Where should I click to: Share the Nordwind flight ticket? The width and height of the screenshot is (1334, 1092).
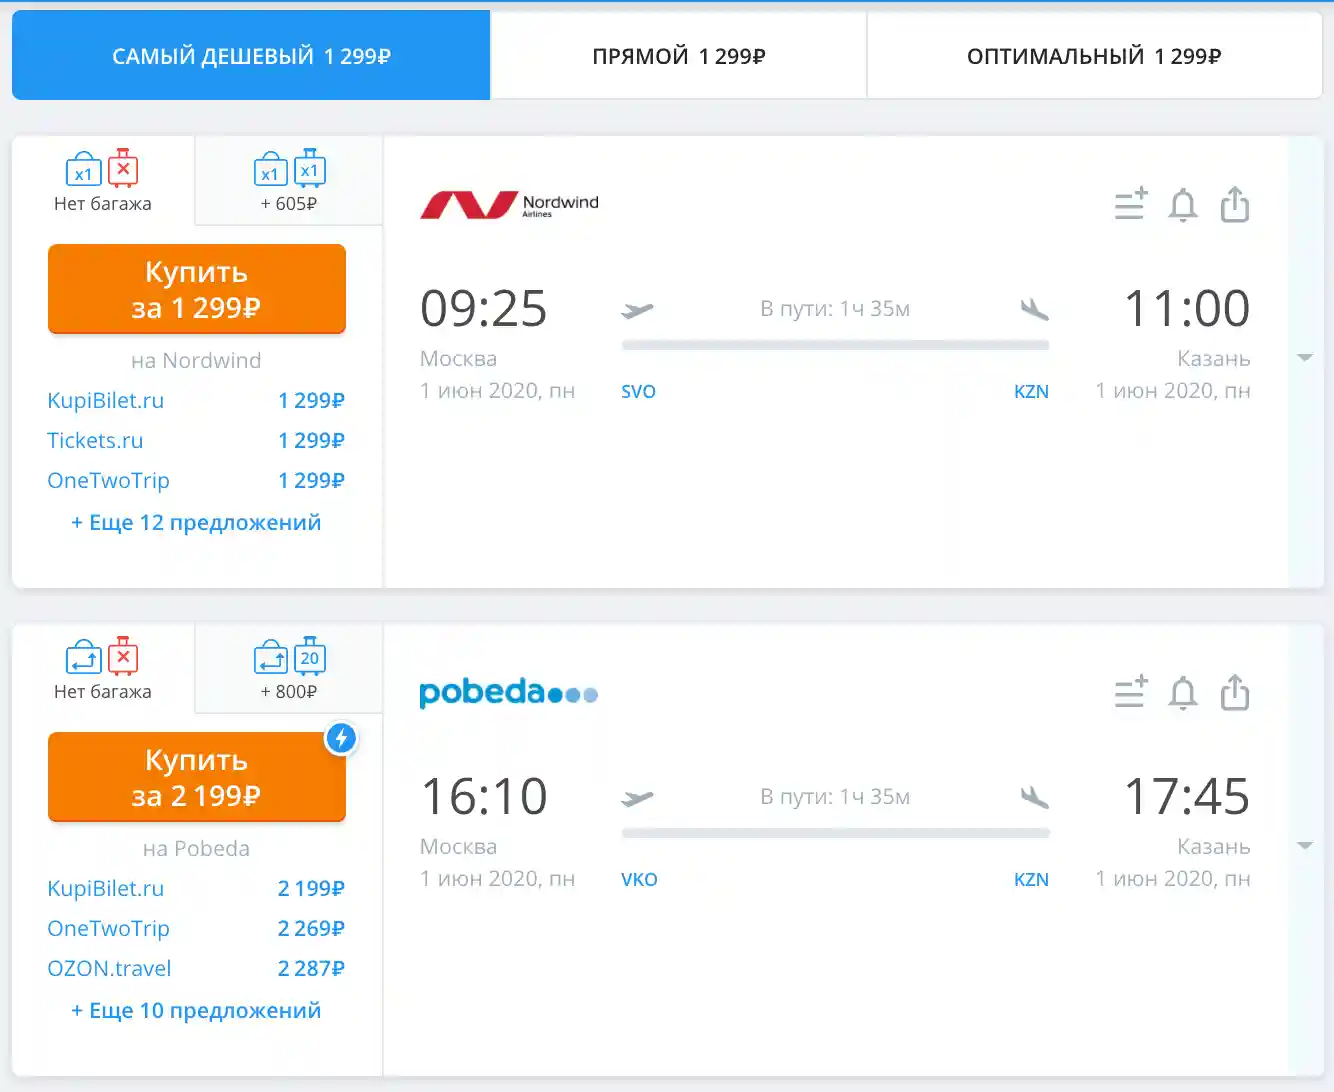point(1235,205)
